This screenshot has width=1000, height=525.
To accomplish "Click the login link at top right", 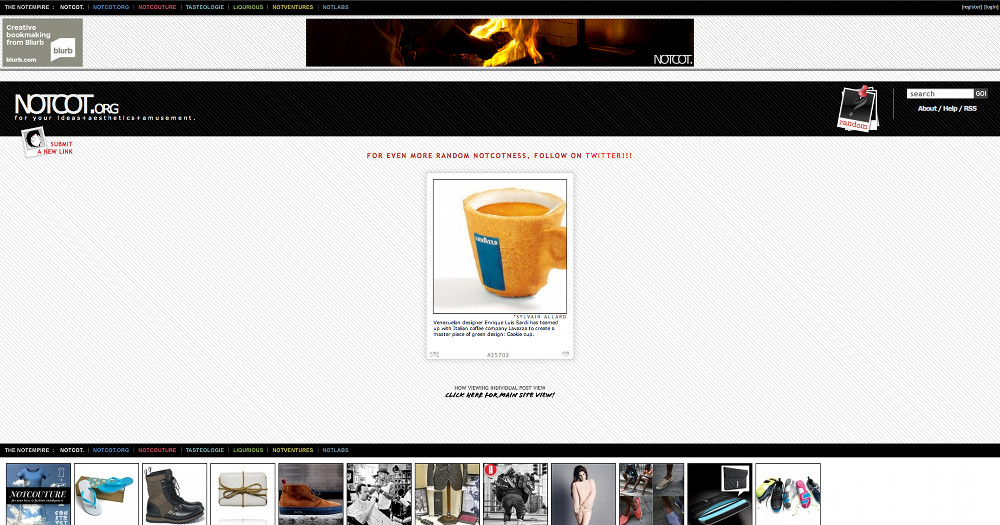I will point(990,7).
